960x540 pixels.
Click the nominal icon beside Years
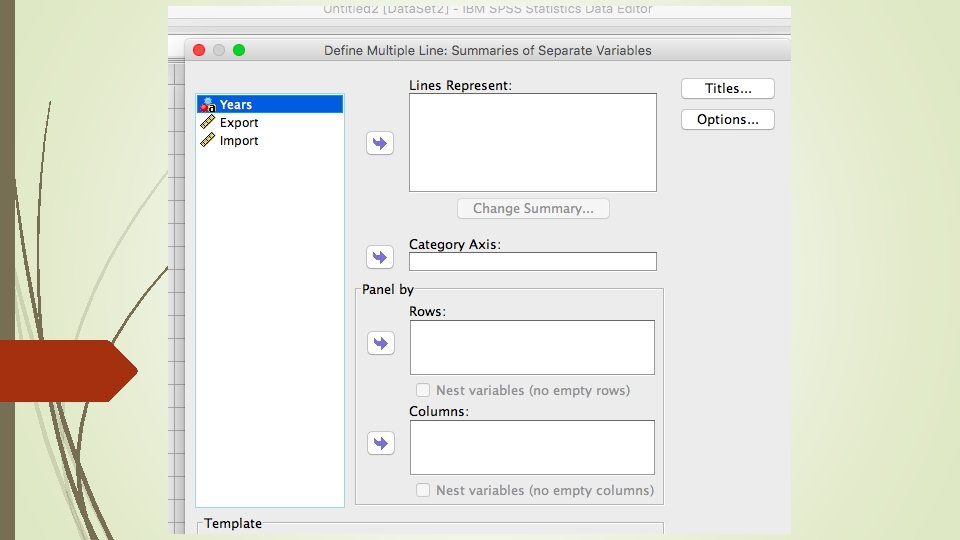(x=208, y=104)
